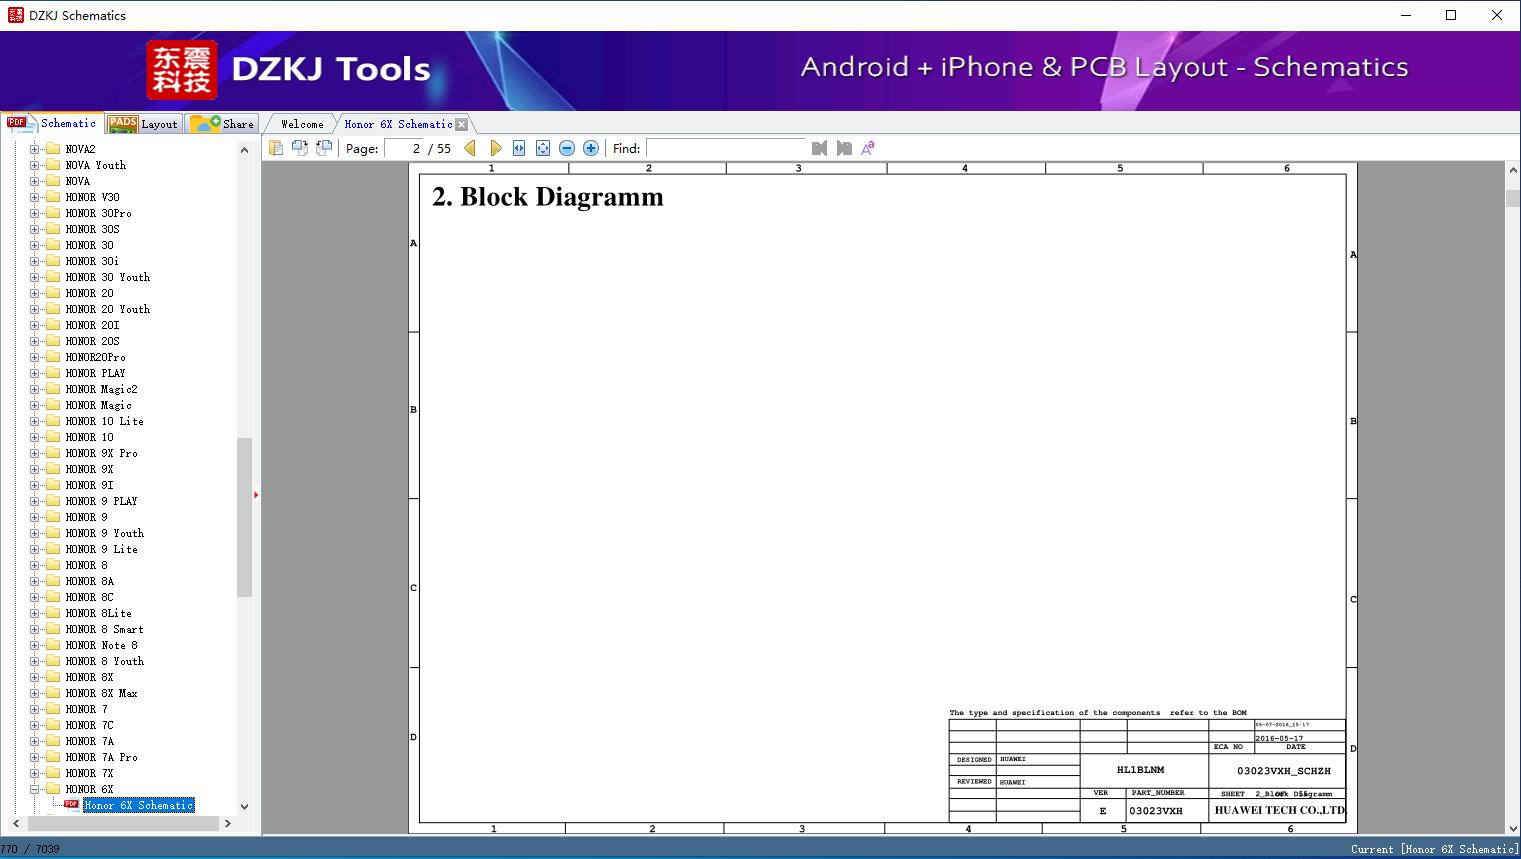The image size is (1521, 859).
Task: Click the DZKJ Tools logo
Action: pyautogui.click(x=182, y=69)
